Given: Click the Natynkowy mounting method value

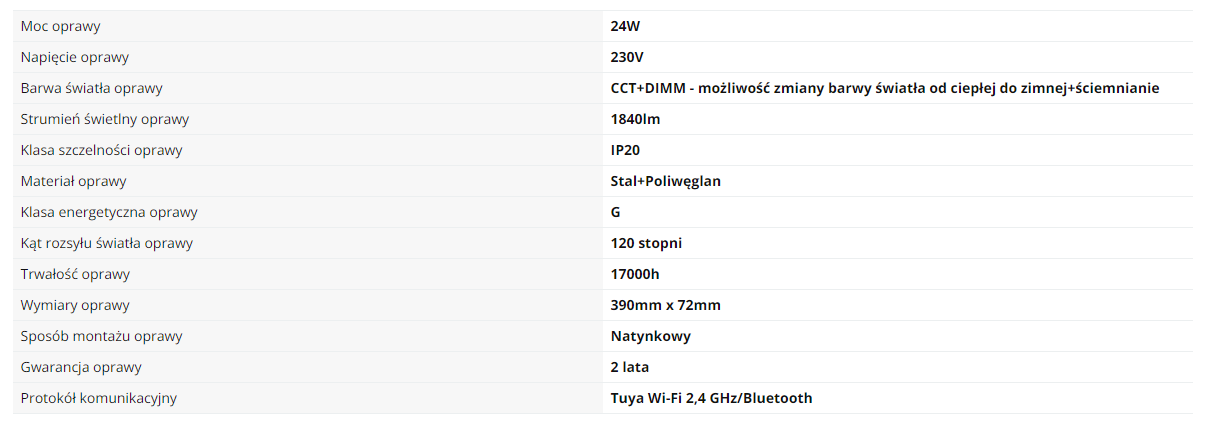Looking at the screenshot, I should pyautogui.click(x=650, y=336).
